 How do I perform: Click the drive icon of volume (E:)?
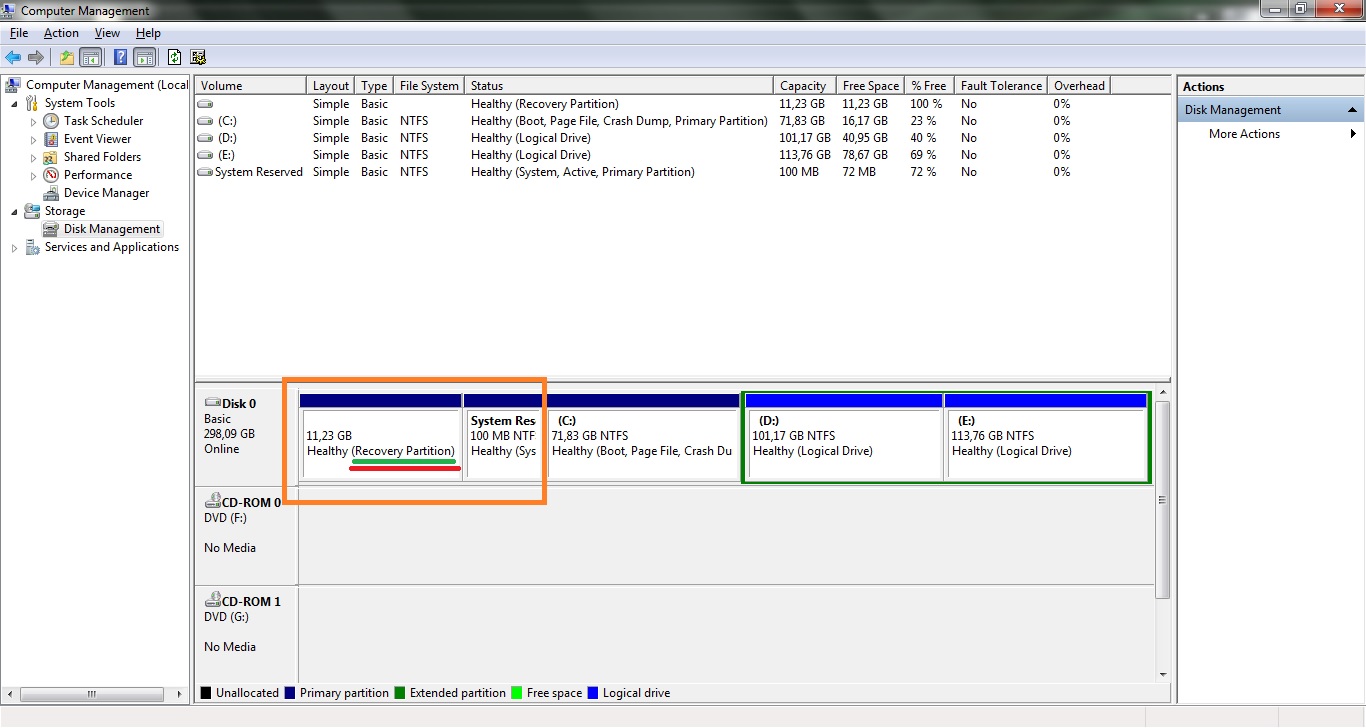tap(205, 155)
